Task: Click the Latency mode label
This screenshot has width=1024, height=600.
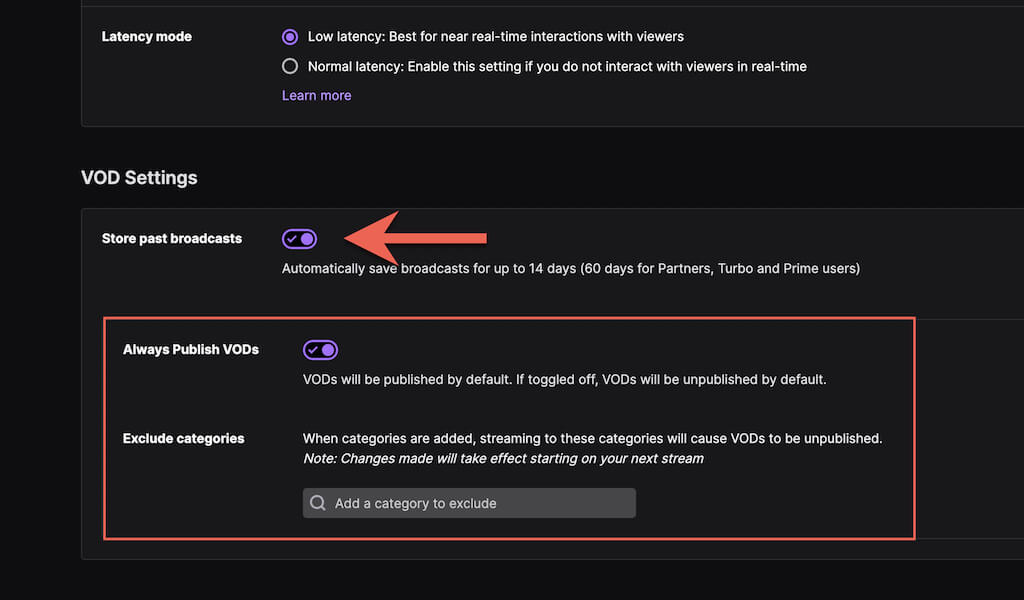Action: click(x=147, y=37)
